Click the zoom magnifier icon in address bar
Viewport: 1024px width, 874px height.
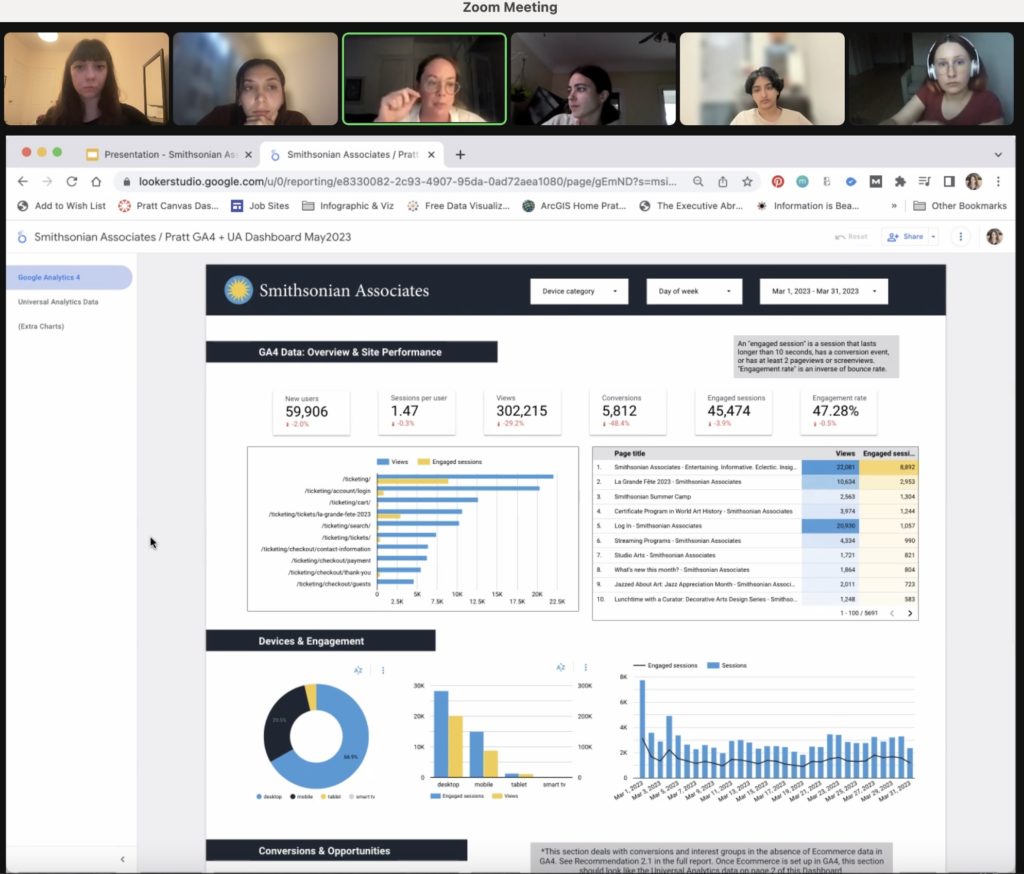[698, 182]
